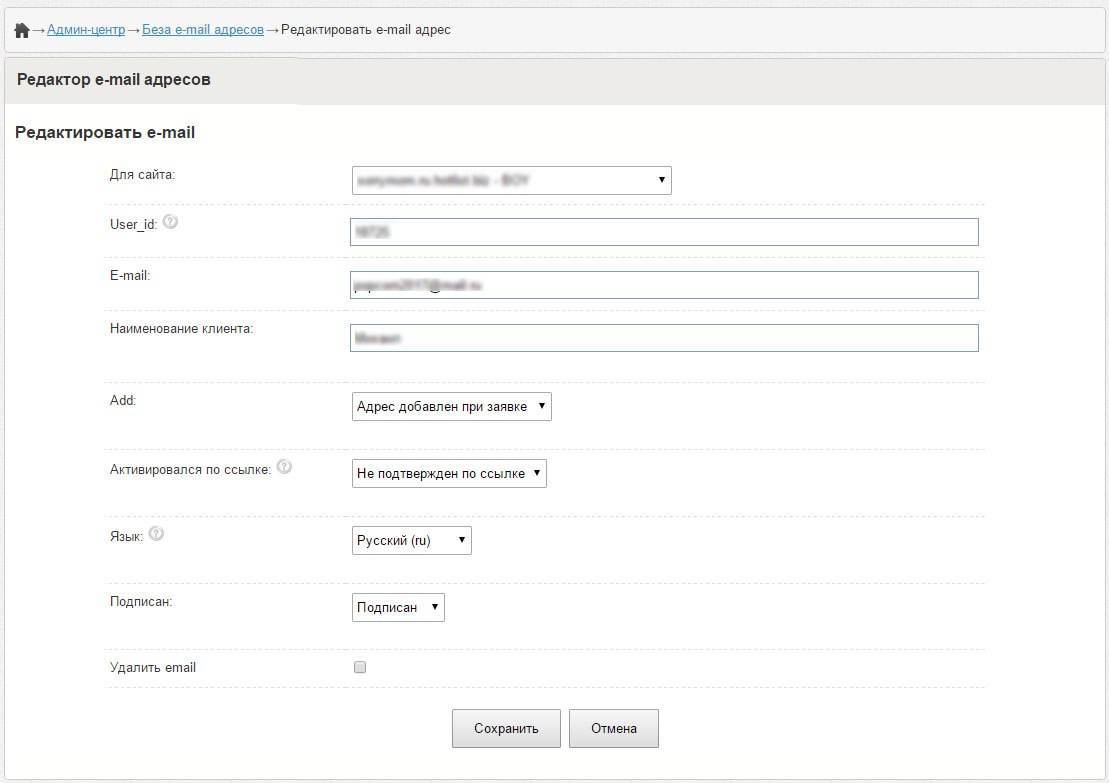This screenshot has width=1109, height=783.
Task: Open the Админ-центр breadcrumb link
Action: click(86, 30)
